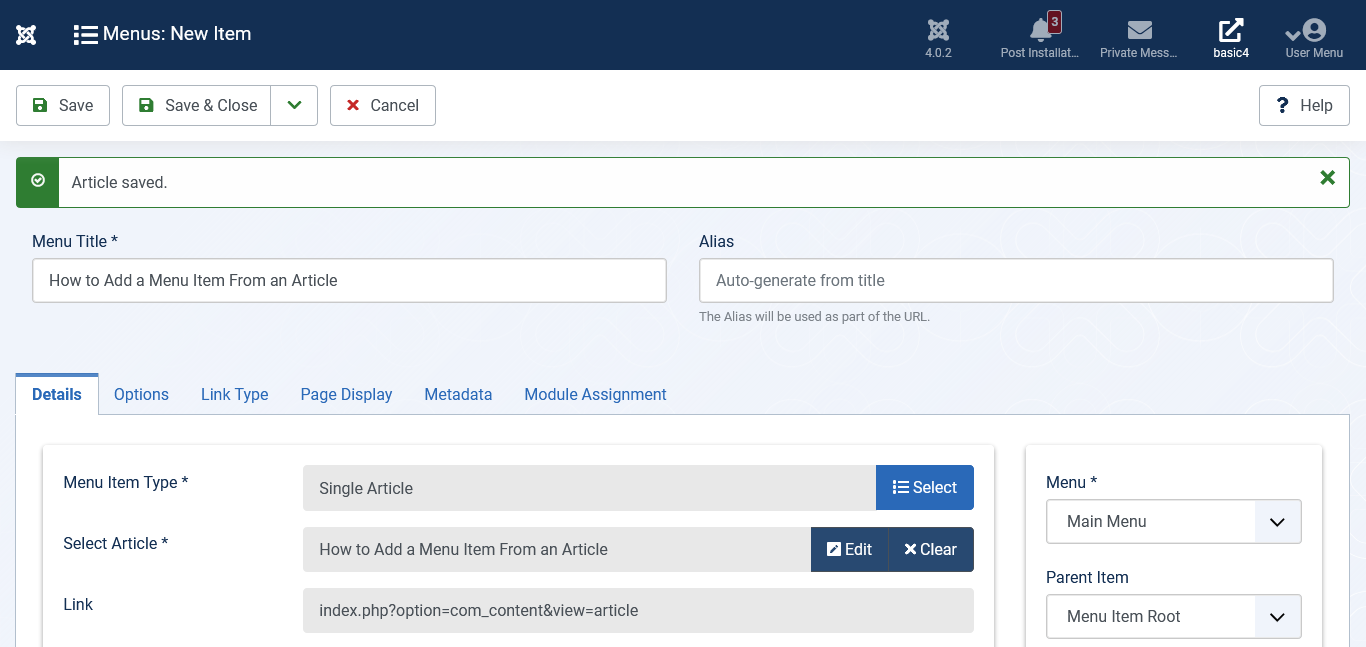Click the Help question mark button
This screenshot has width=1366, height=647.
click(1304, 105)
